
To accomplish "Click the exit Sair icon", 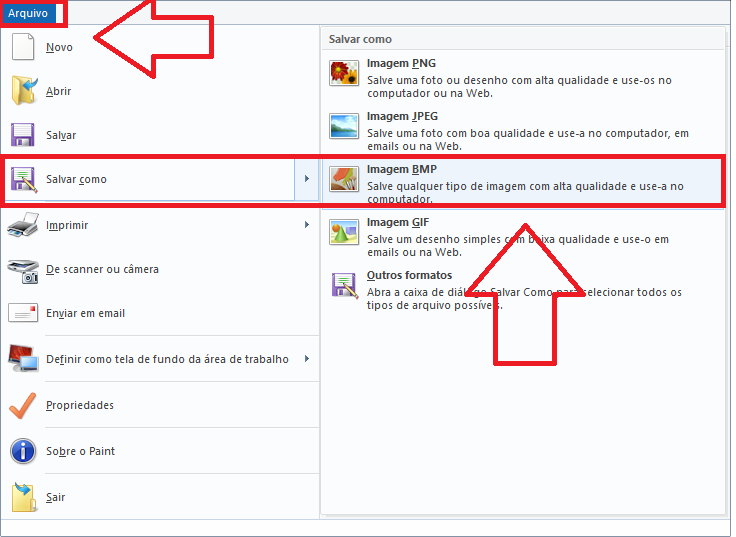I will pyautogui.click(x=24, y=497).
